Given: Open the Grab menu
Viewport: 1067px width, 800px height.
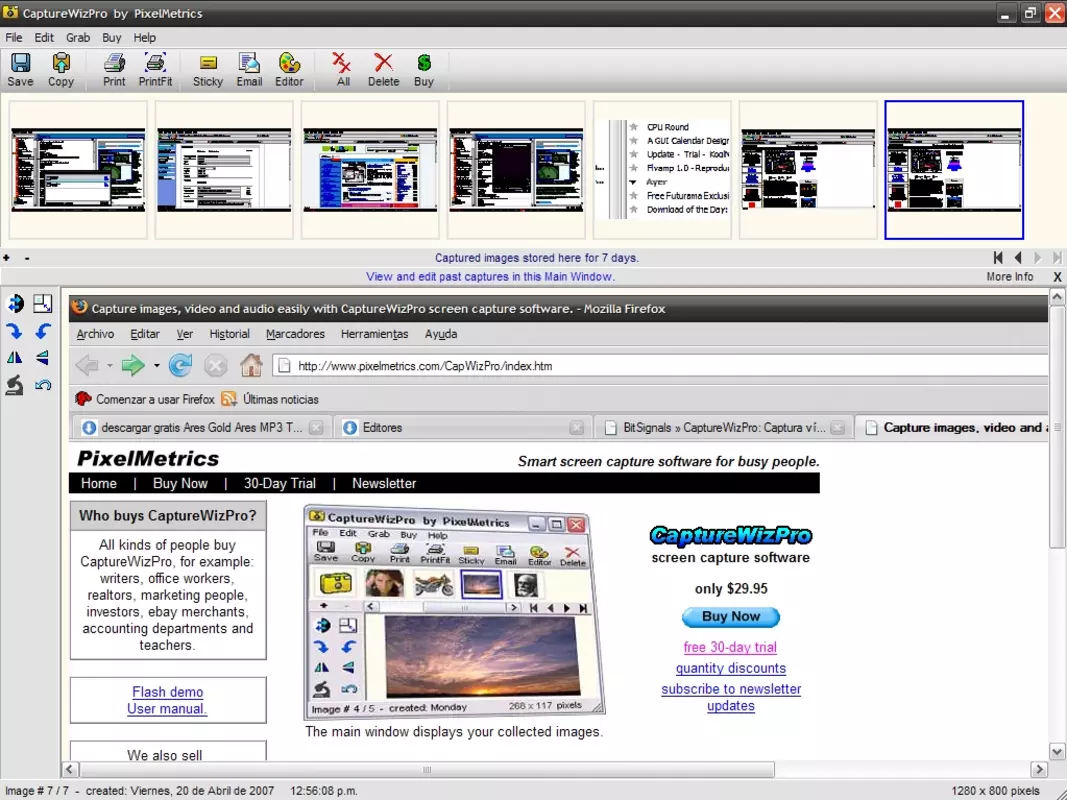Looking at the screenshot, I should coord(78,37).
